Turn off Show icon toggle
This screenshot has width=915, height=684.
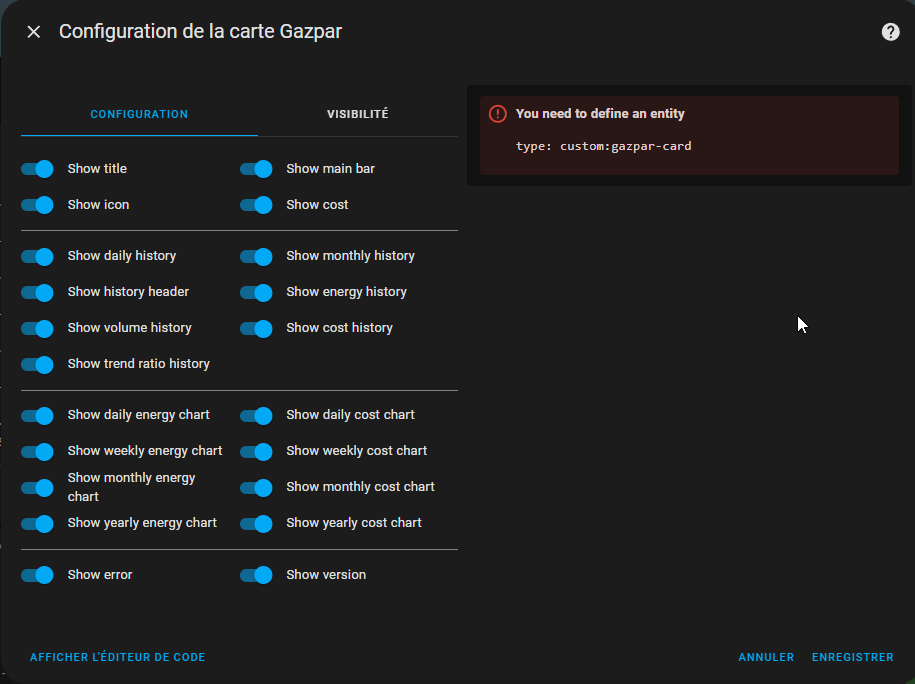[37, 205]
